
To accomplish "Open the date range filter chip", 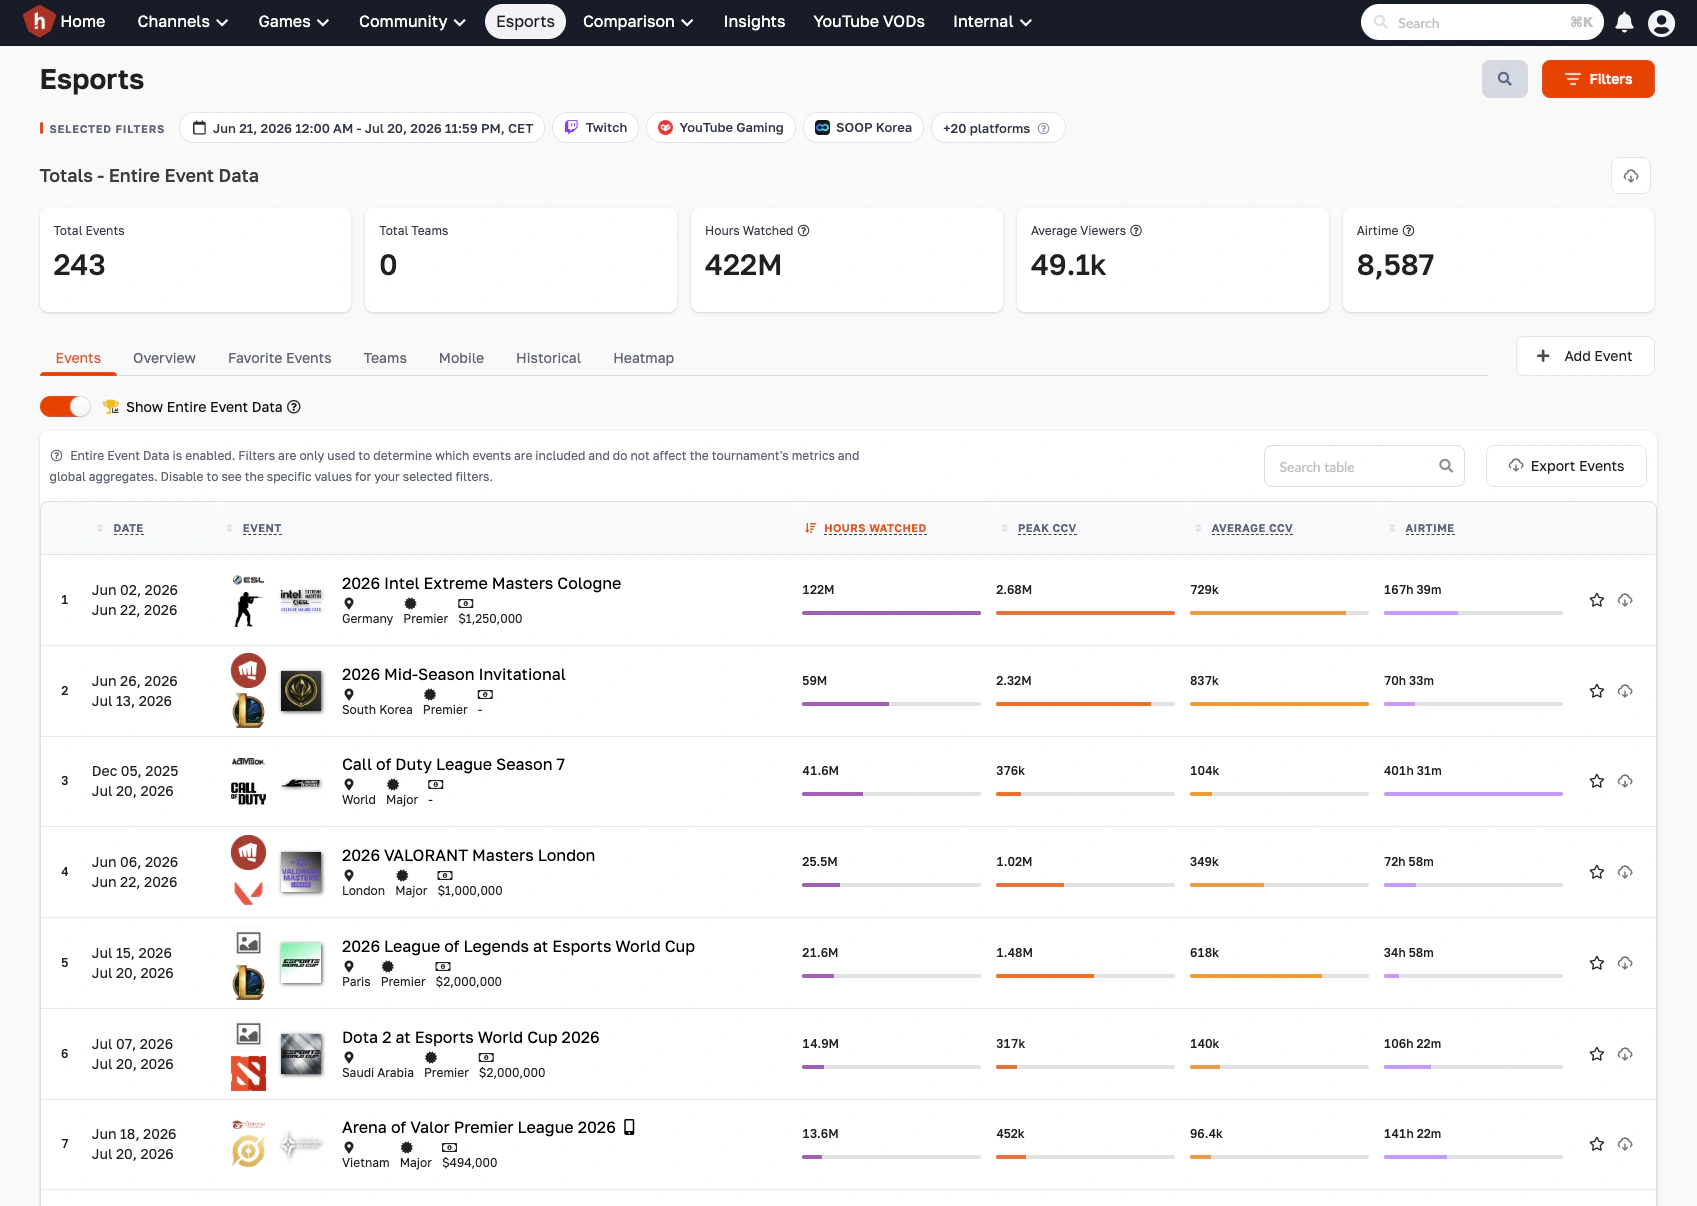I will pyautogui.click(x=362, y=128).
